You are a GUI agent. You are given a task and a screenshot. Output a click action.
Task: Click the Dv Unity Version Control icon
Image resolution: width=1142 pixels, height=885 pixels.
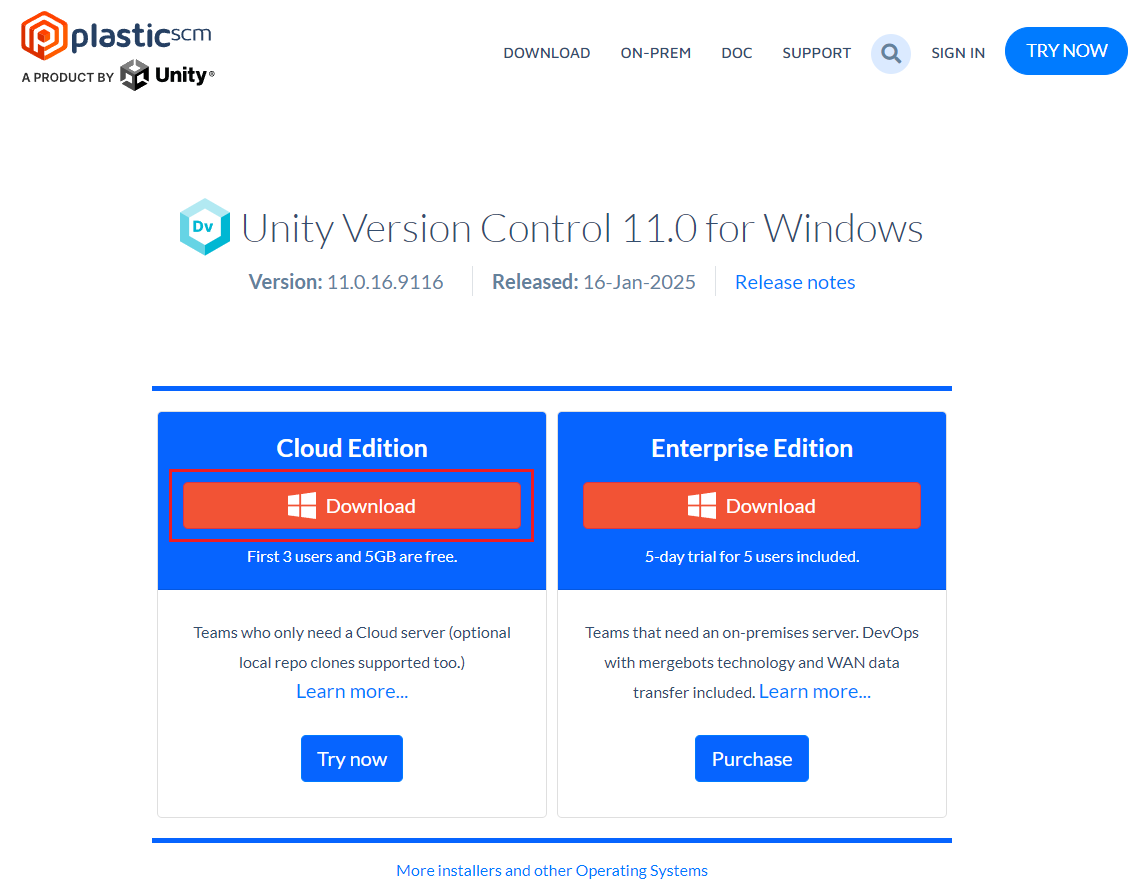205,227
